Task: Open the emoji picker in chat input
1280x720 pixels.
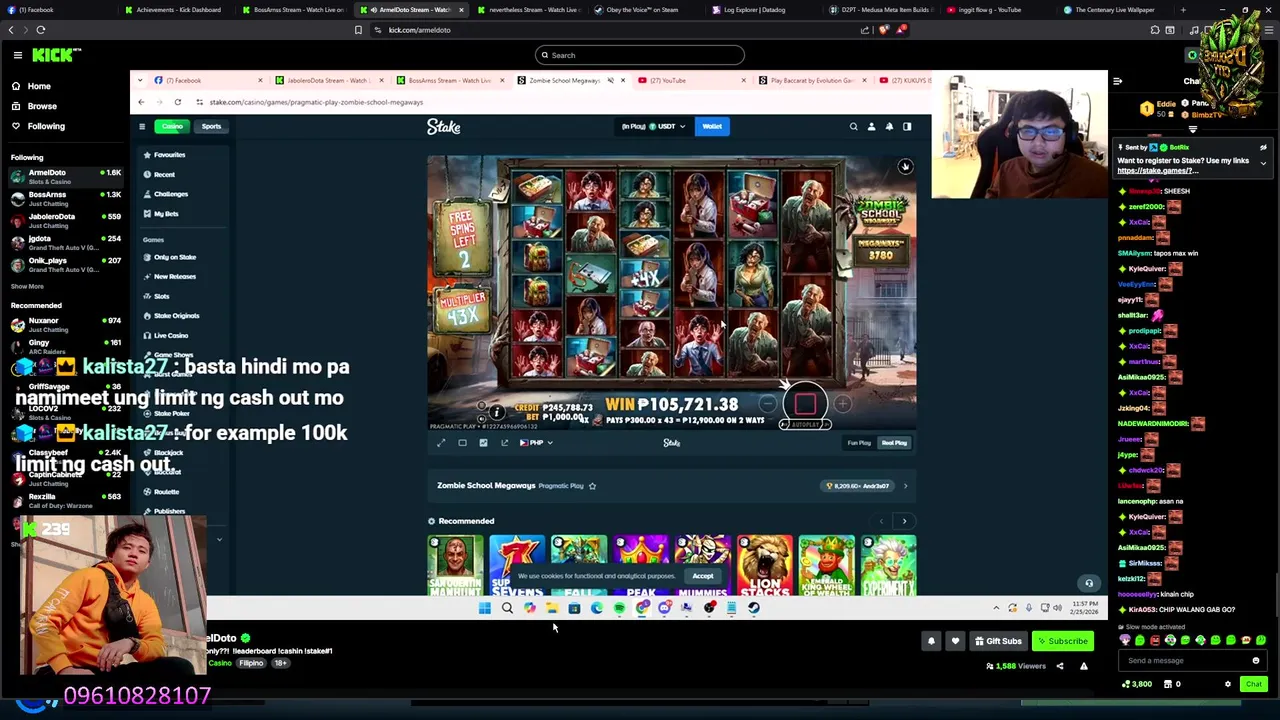Action: coord(1256,660)
